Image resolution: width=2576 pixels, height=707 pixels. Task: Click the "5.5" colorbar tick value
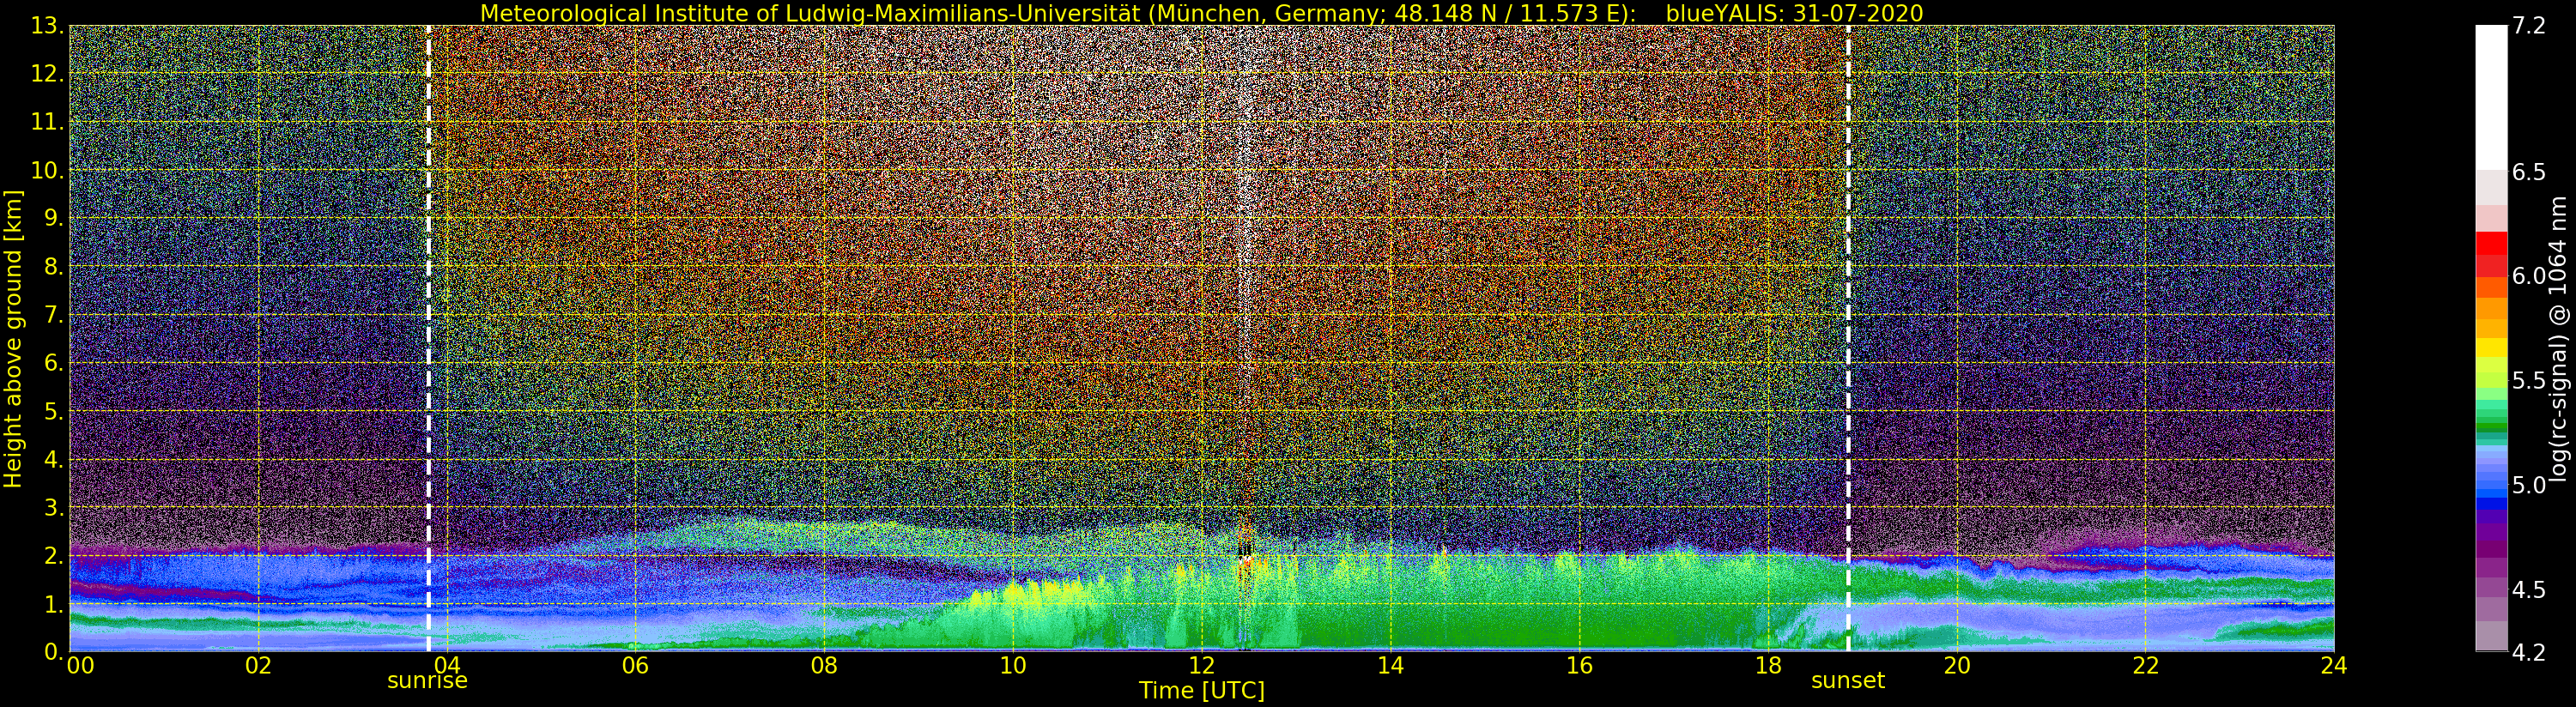[2529, 380]
